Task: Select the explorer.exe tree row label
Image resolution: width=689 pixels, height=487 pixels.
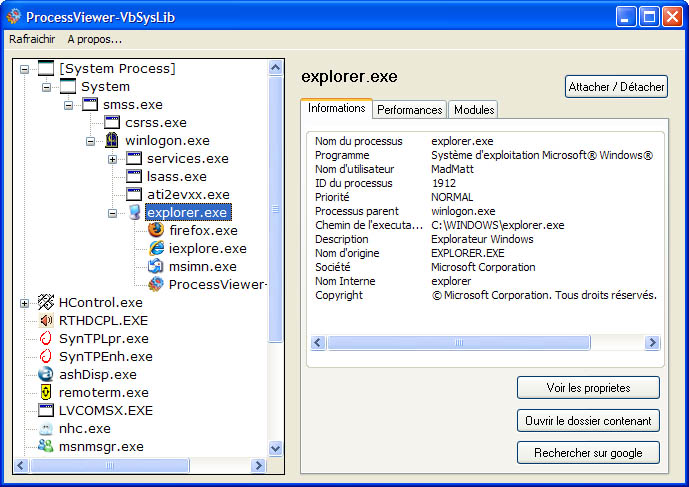Action: coord(188,212)
